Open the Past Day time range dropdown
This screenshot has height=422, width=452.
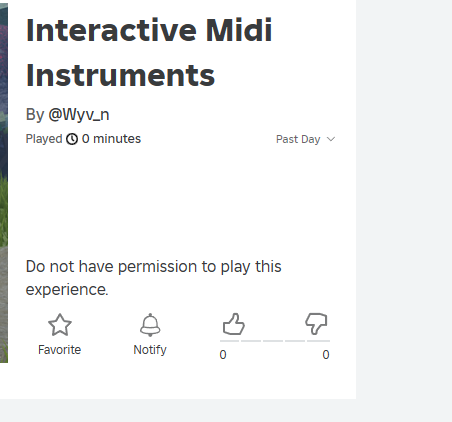tap(305, 139)
